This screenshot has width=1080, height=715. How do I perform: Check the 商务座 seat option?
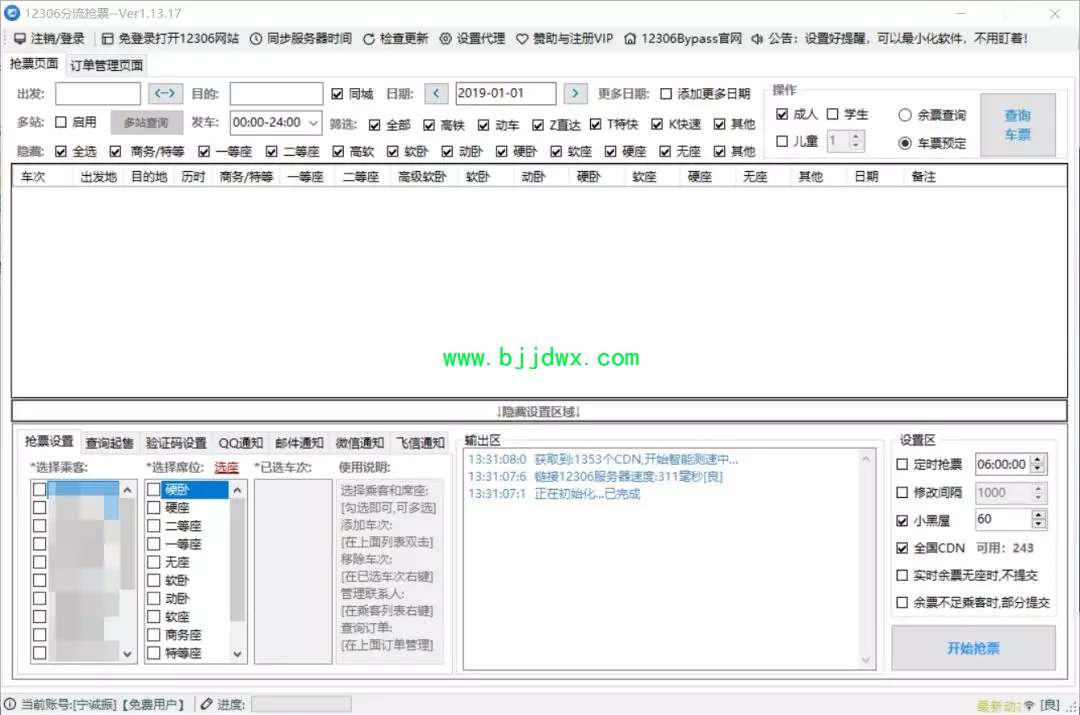tap(154, 634)
